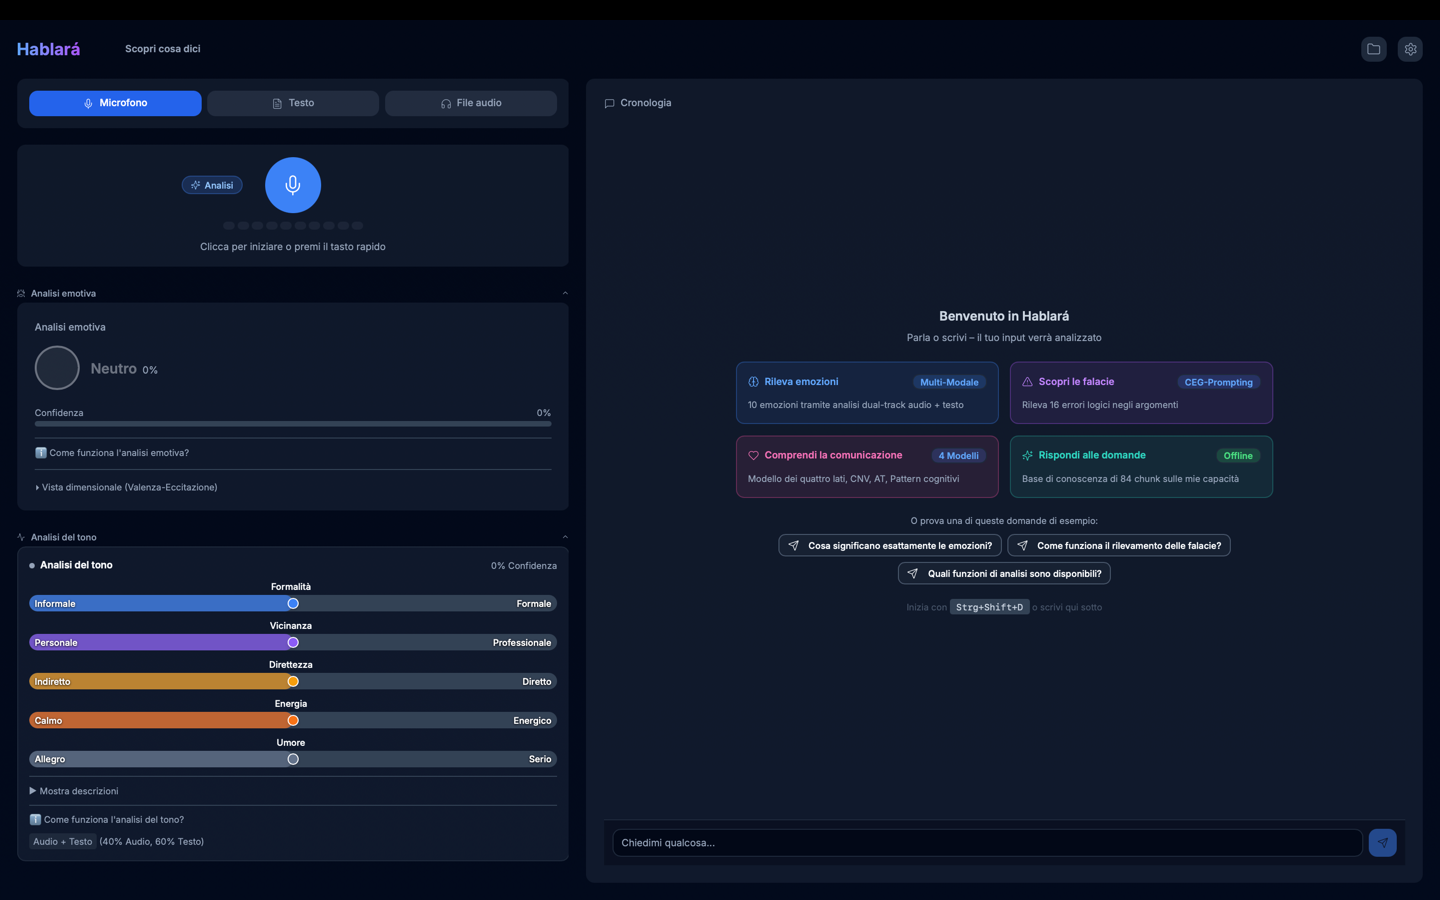This screenshot has width=1440, height=900.
Task: Click the sparkle icon on Rispondi alle domande
Action: click(1027, 455)
